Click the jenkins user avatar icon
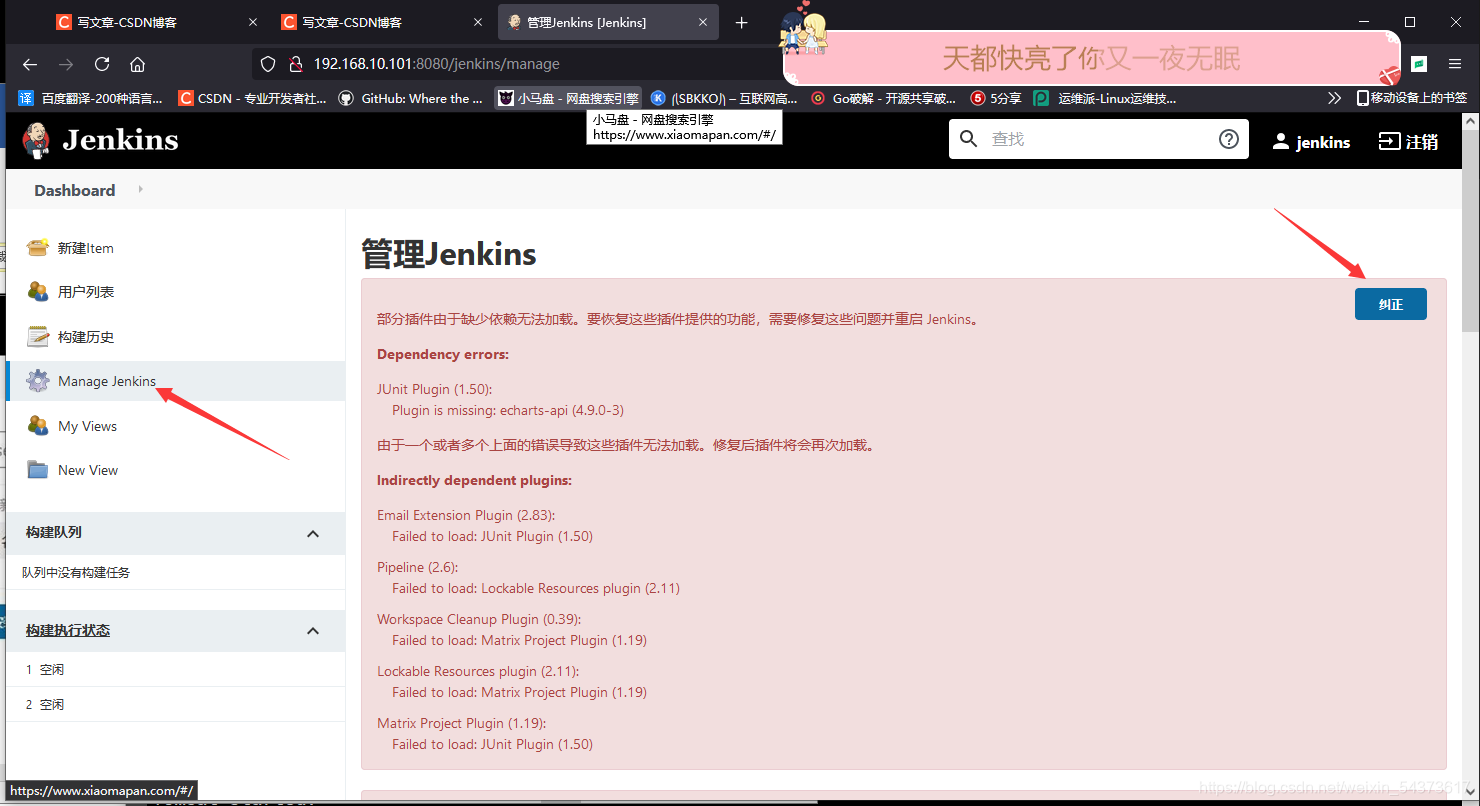Viewport: 1480px width, 806px height. pyautogui.click(x=1280, y=142)
